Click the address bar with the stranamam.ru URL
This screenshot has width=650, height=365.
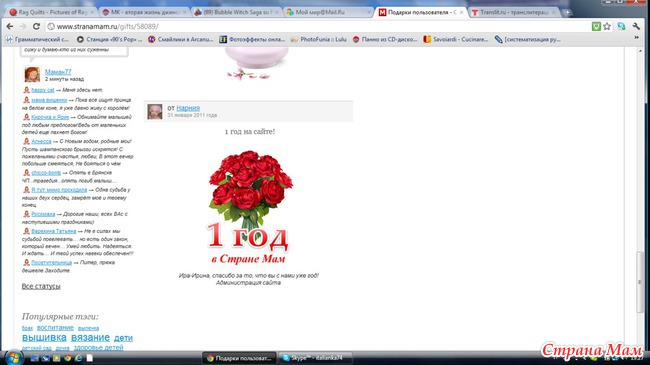click(315, 27)
